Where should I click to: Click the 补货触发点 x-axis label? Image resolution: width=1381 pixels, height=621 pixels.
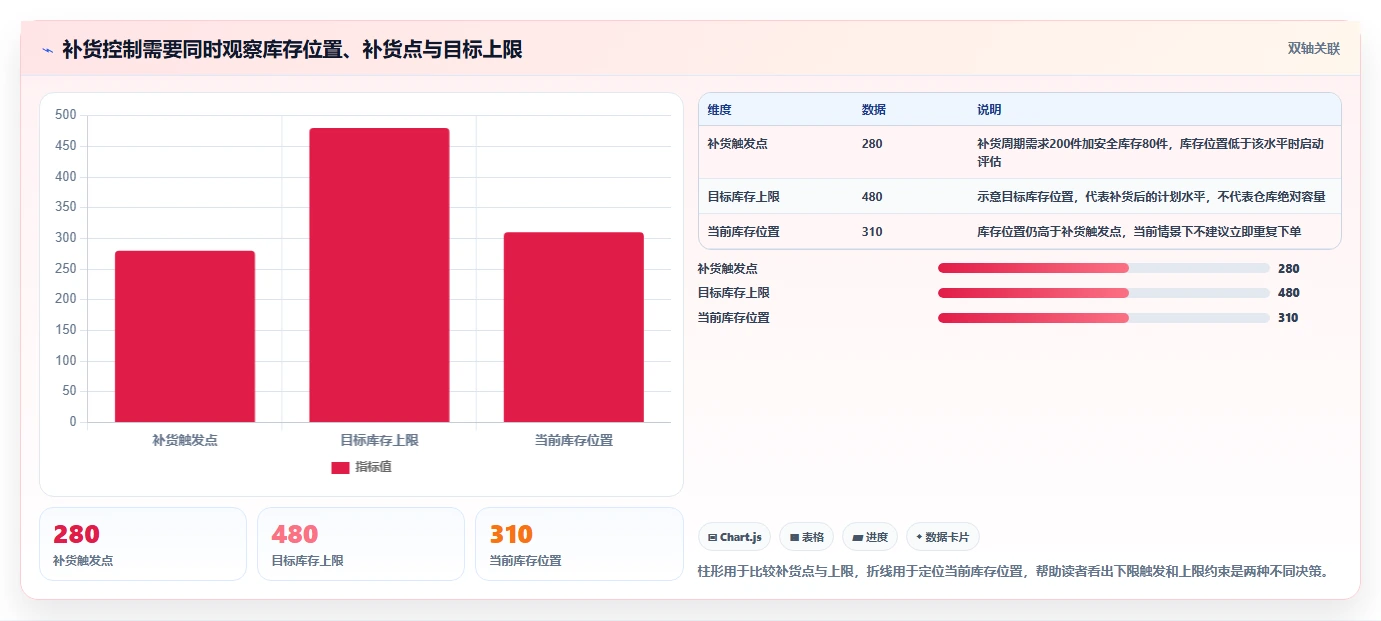(x=185, y=440)
